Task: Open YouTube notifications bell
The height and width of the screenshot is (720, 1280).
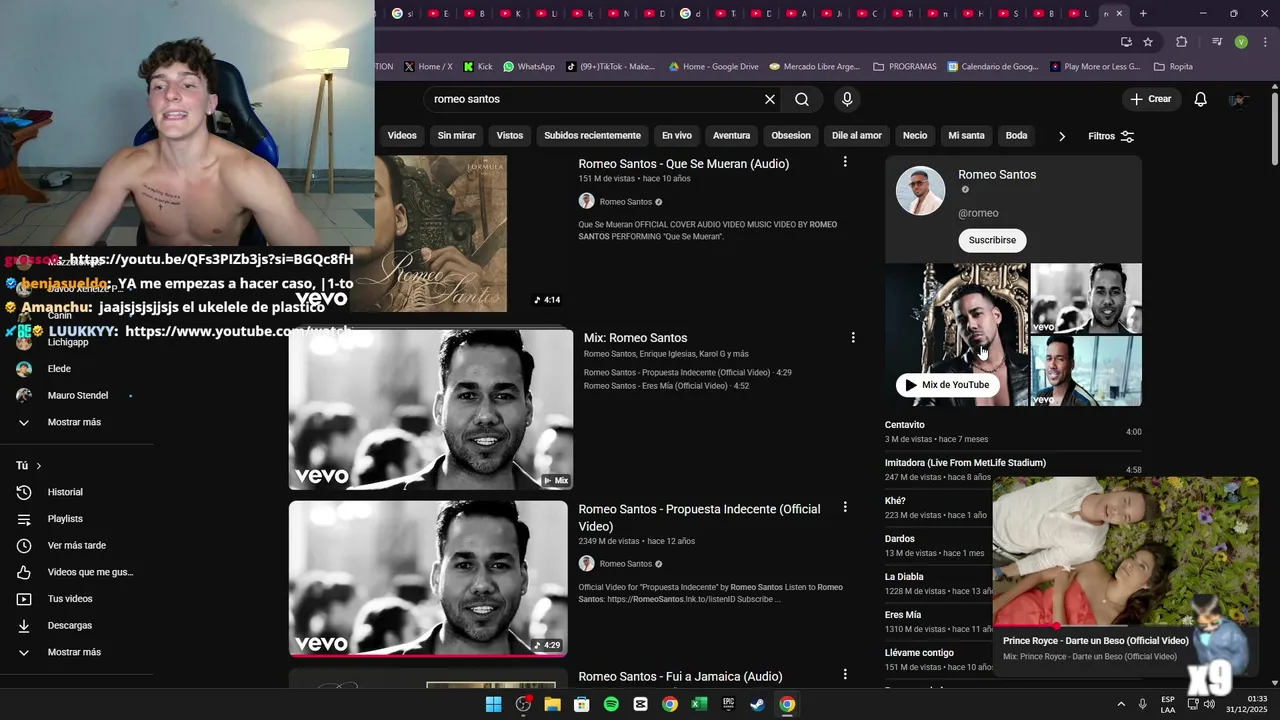Action: (x=1201, y=99)
